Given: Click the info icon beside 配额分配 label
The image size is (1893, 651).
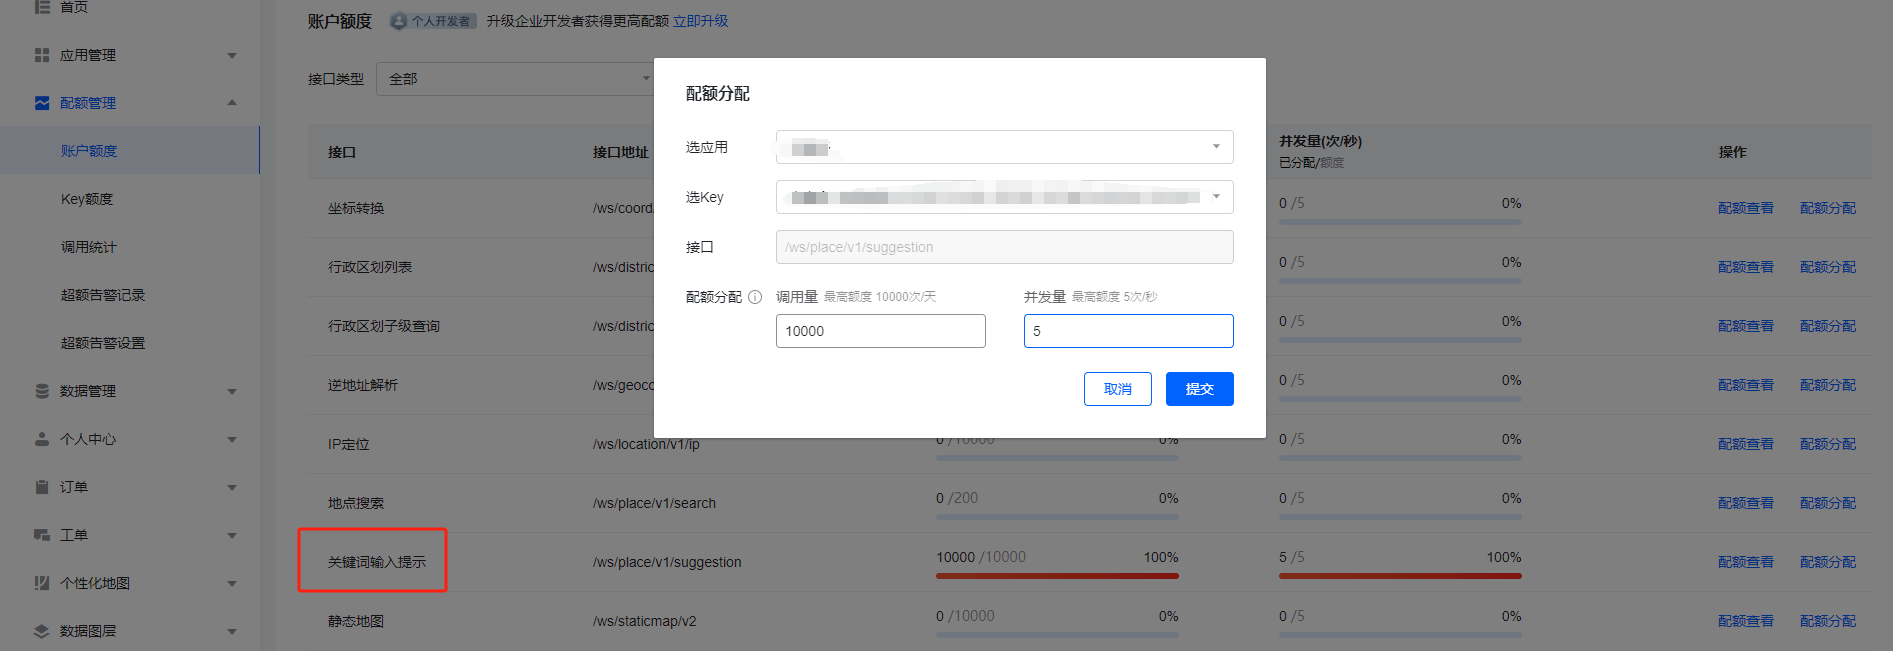Looking at the screenshot, I should 755,297.
